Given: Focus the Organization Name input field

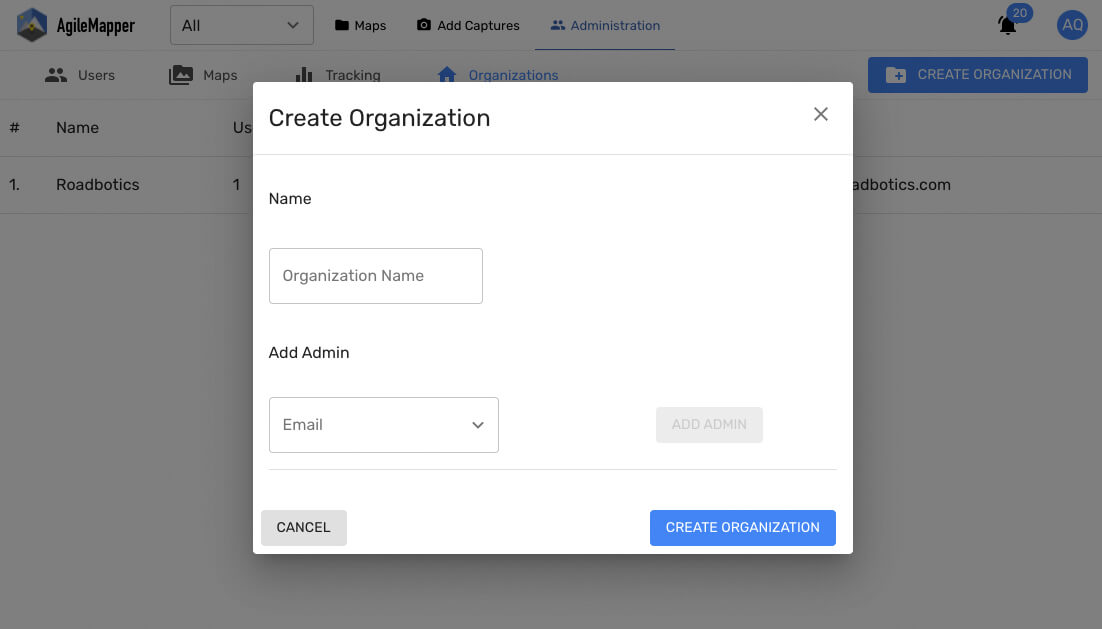Looking at the screenshot, I should click(x=376, y=275).
